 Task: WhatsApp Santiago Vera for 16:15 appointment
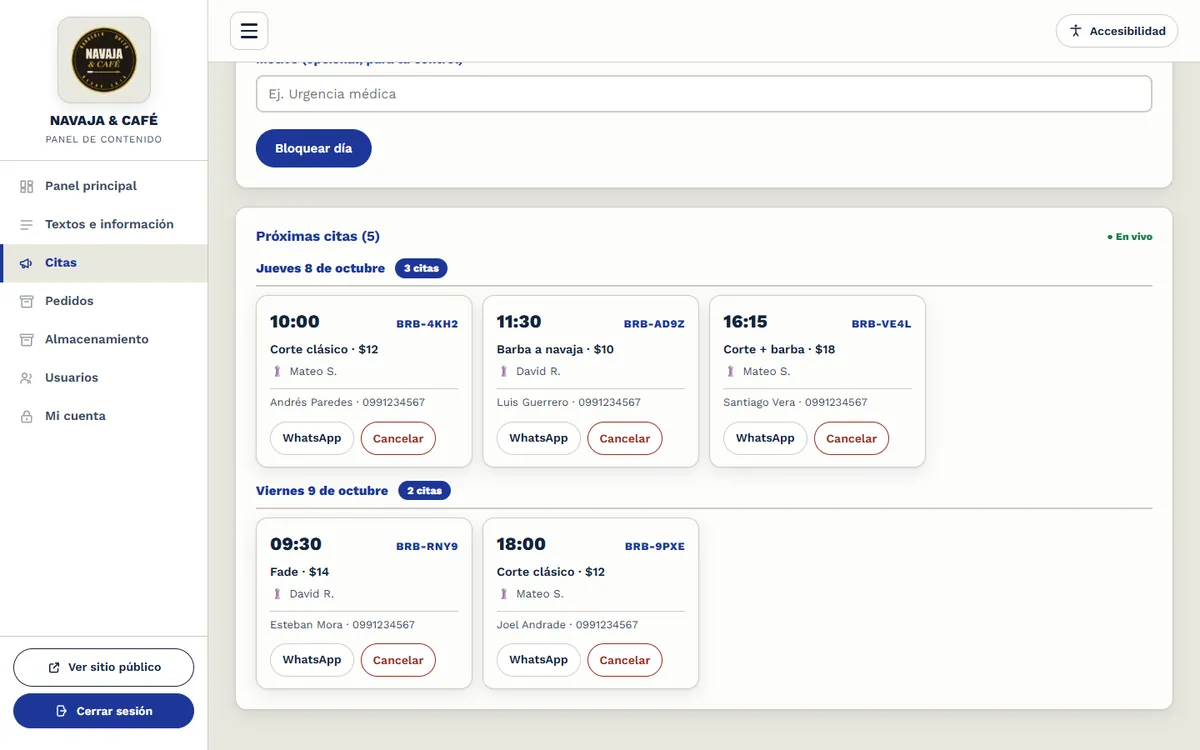[x=765, y=438]
